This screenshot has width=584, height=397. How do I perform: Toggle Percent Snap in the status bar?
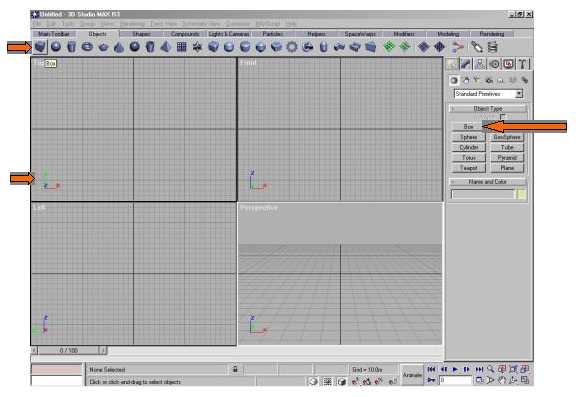tap(379, 381)
